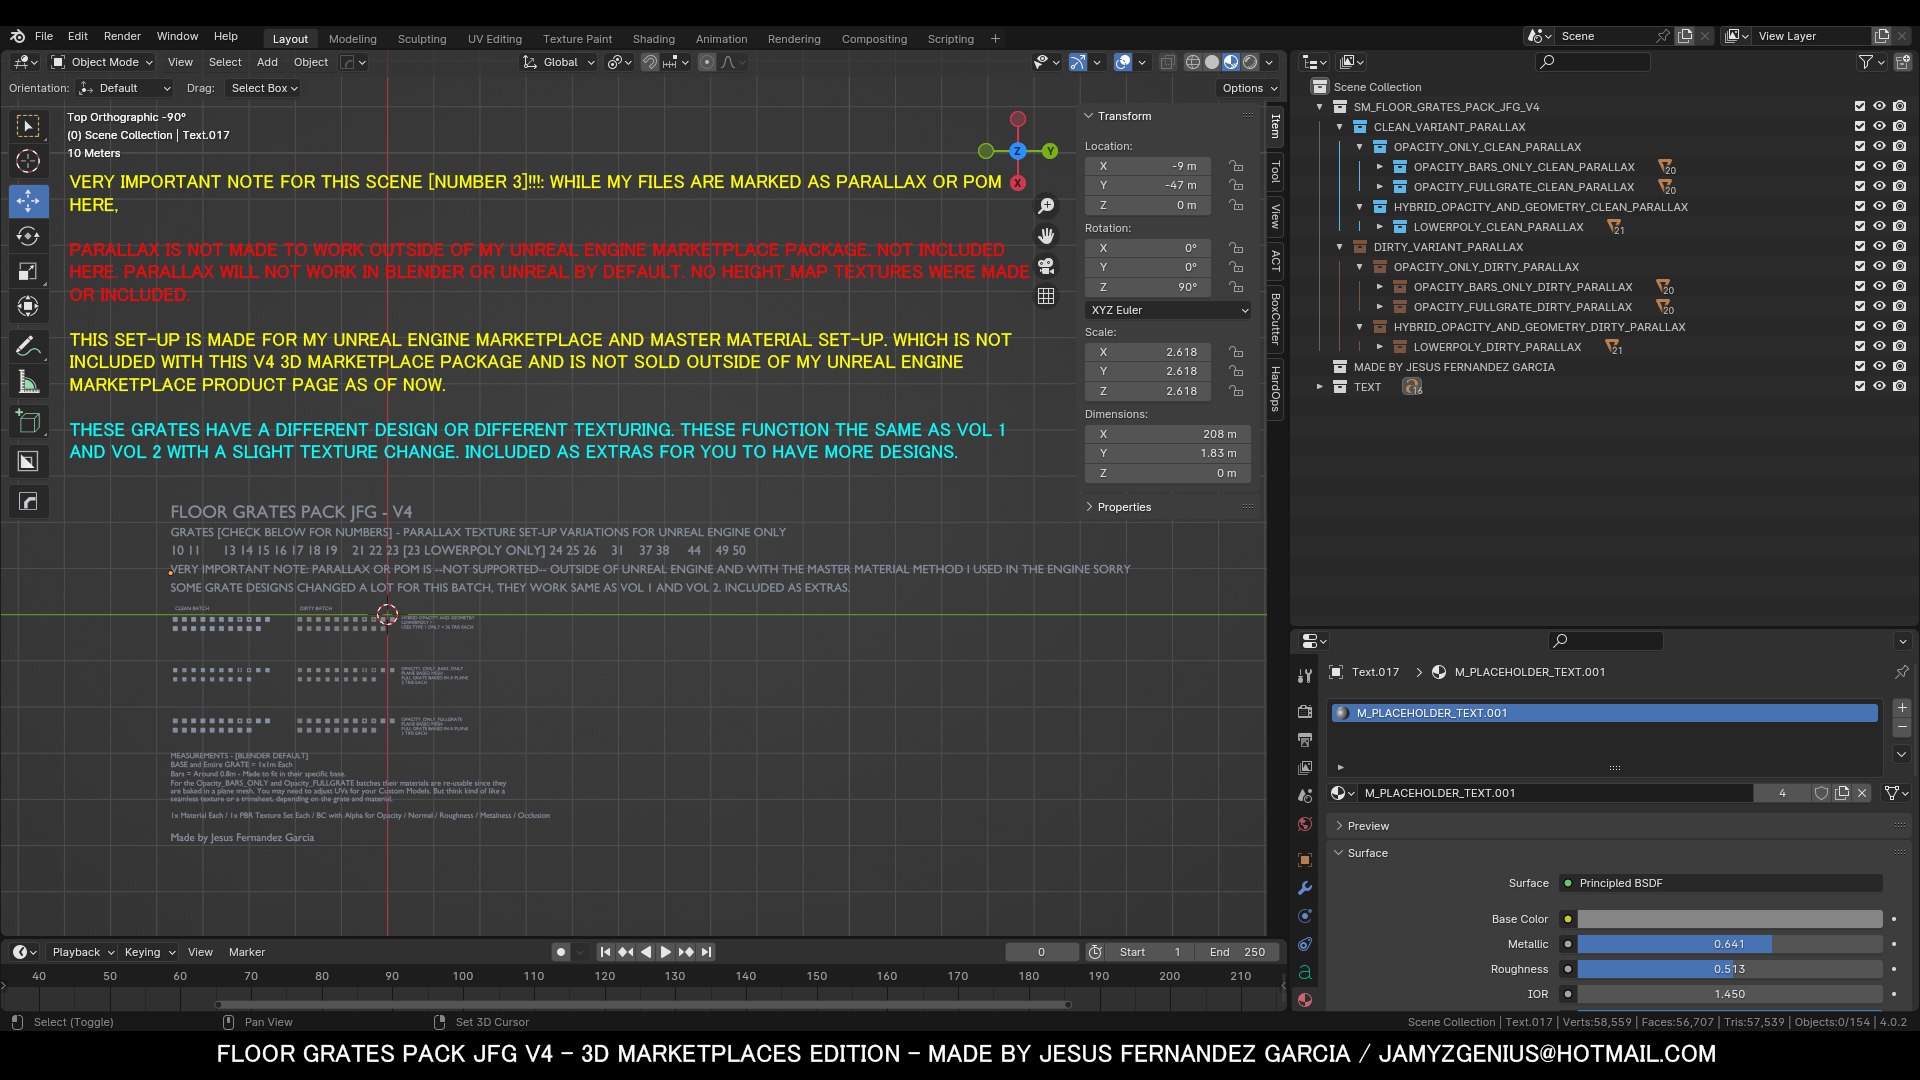Open the Select Box drag dropdown
Viewport: 1920px width, 1080px height.
tap(264, 88)
